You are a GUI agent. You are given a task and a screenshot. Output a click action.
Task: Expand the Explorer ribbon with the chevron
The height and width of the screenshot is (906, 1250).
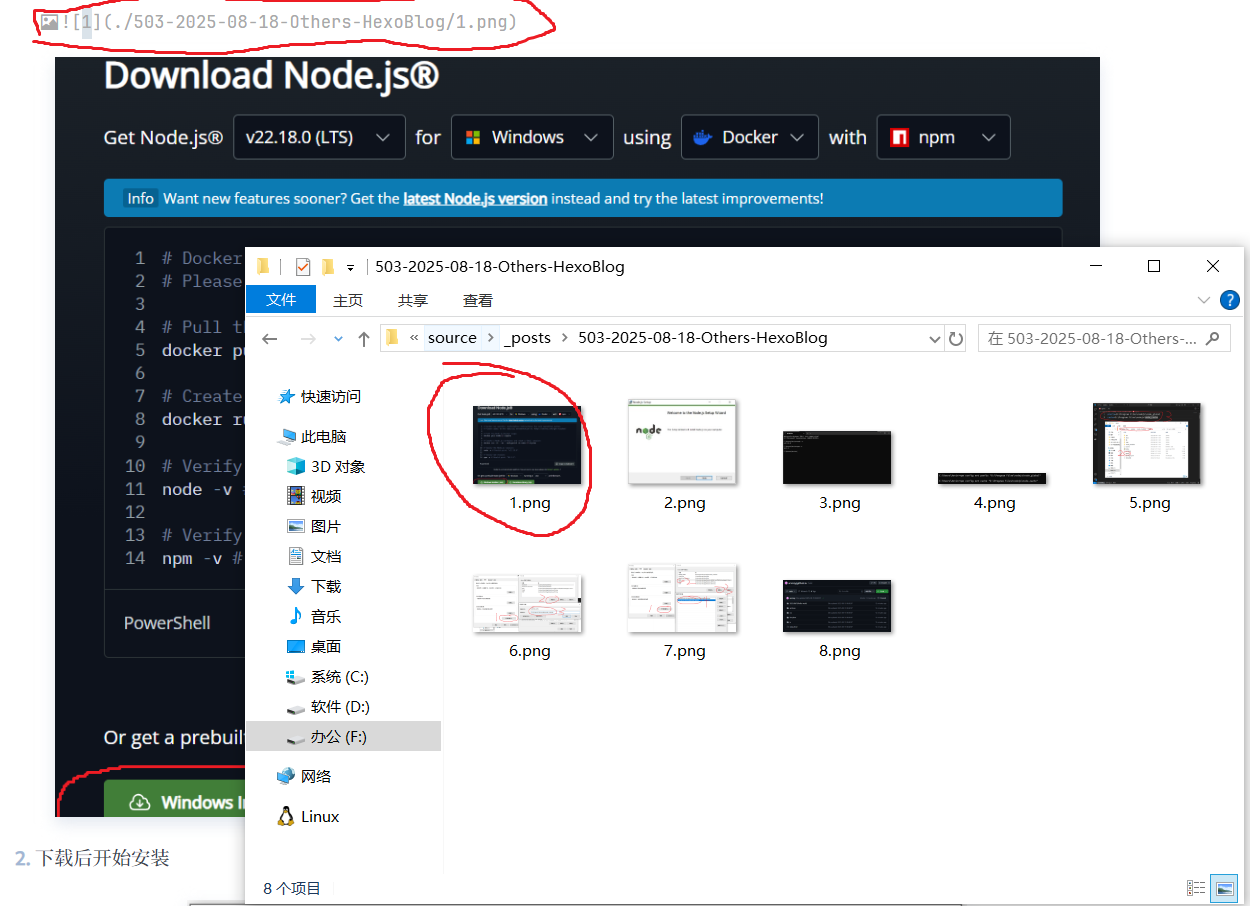click(x=1204, y=300)
